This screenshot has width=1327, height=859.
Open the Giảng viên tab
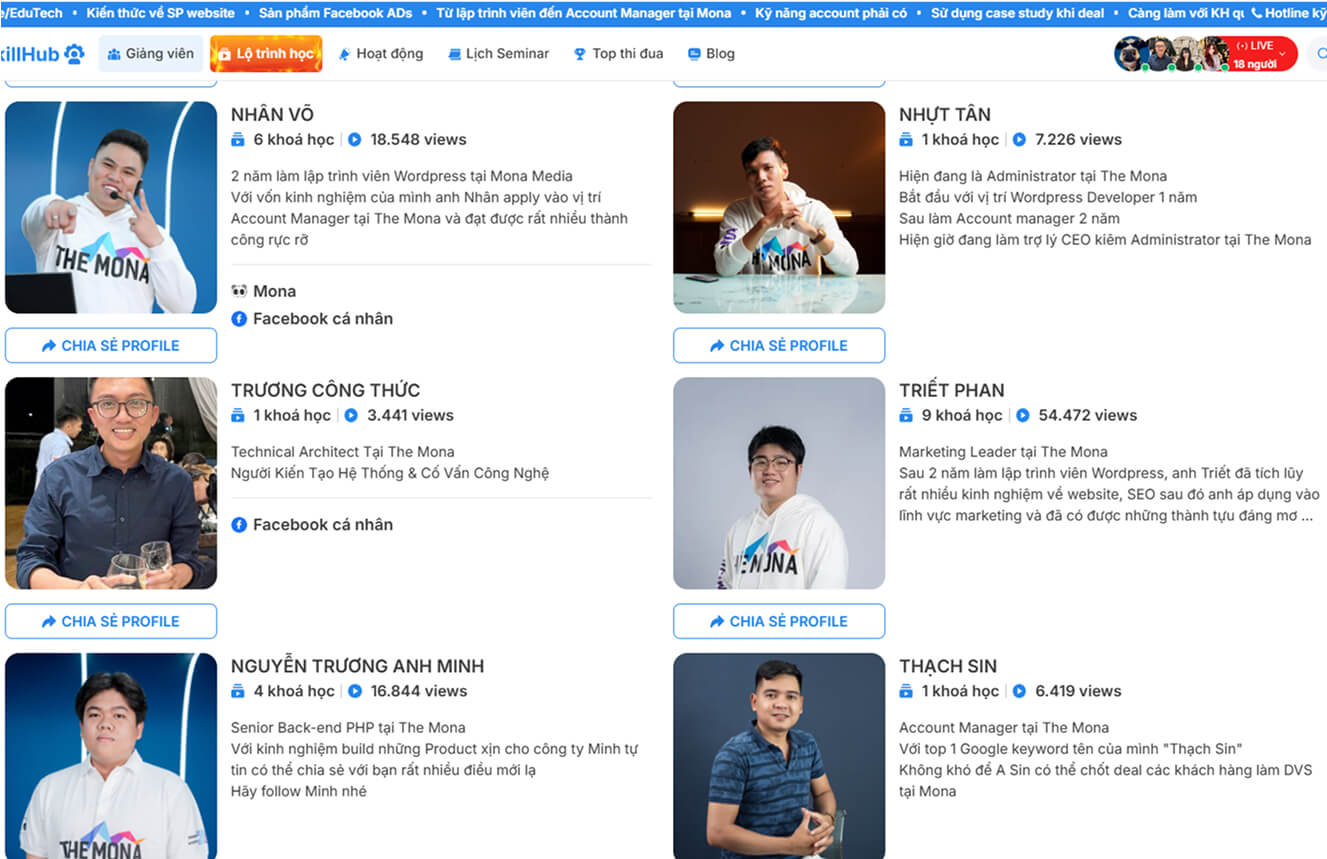point(151,54)
